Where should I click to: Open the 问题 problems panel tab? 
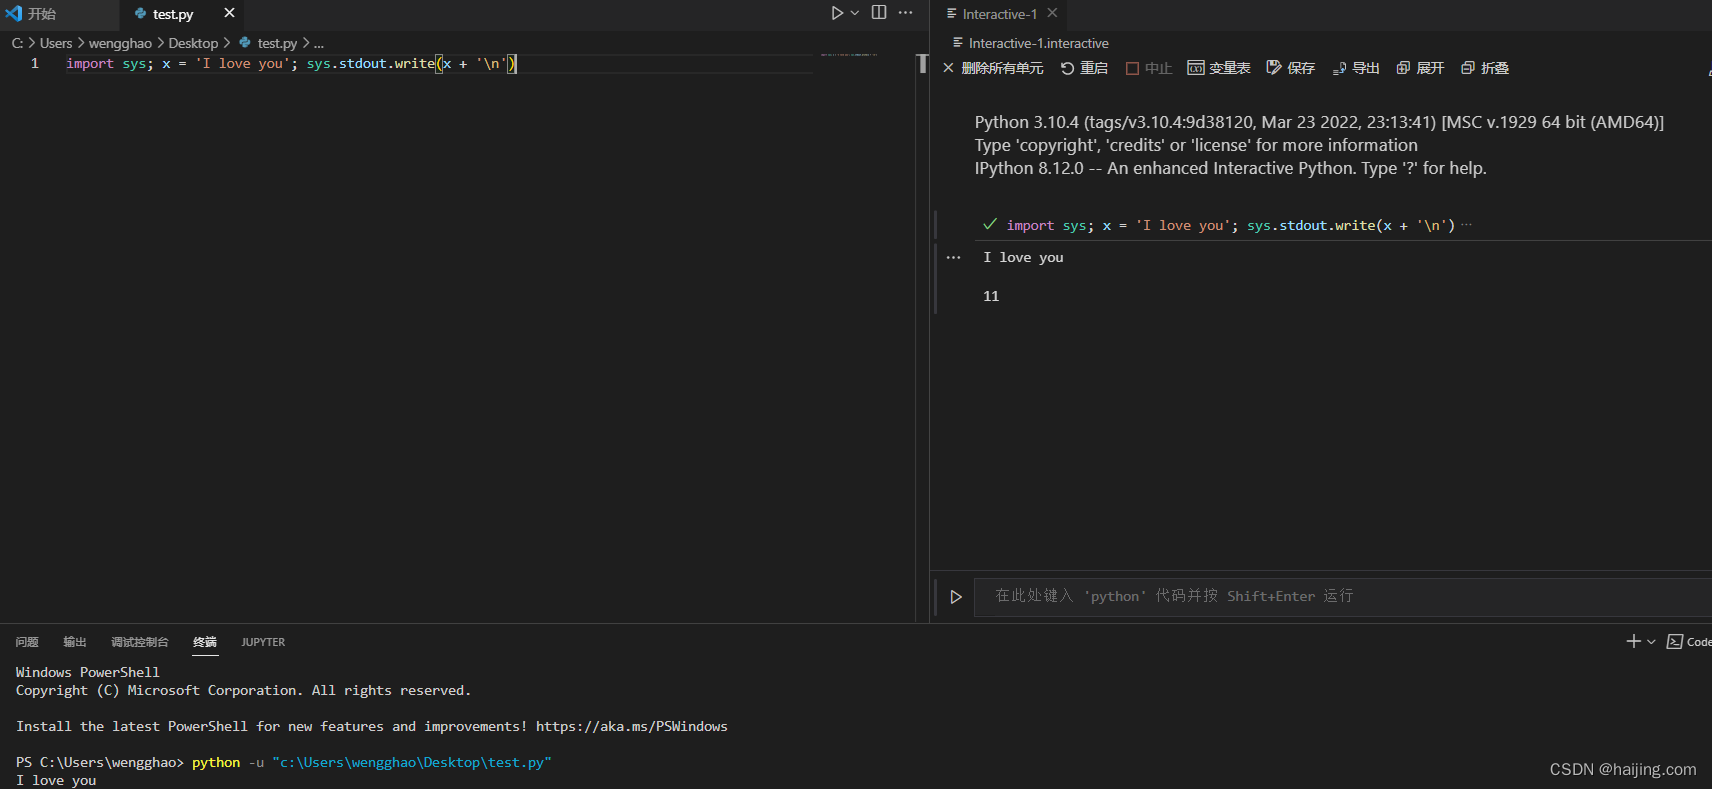click(x=27, y=642)
